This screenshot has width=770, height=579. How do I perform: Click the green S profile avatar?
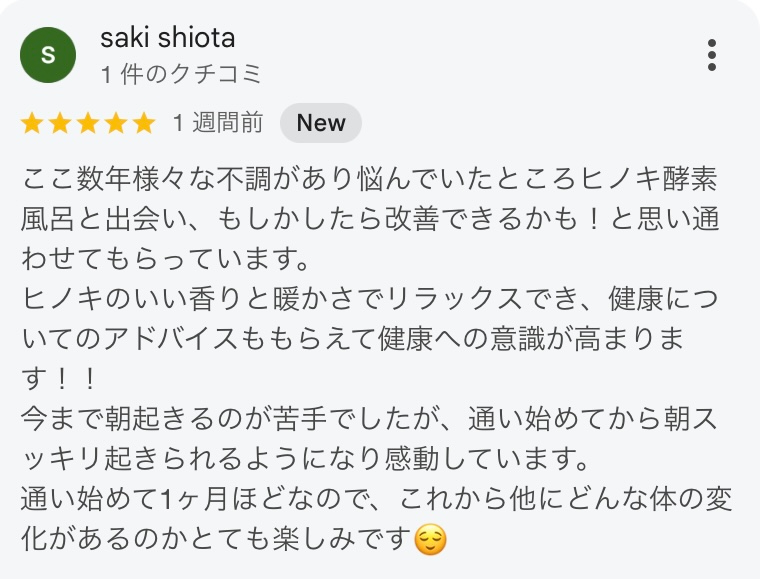click(48, 55)
